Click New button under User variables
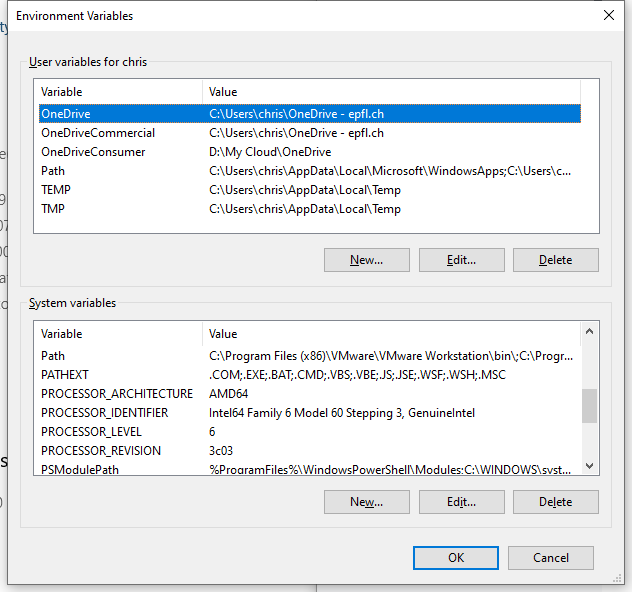The width and height of the screenshot is (632, 592). click(x=367, y=260)
